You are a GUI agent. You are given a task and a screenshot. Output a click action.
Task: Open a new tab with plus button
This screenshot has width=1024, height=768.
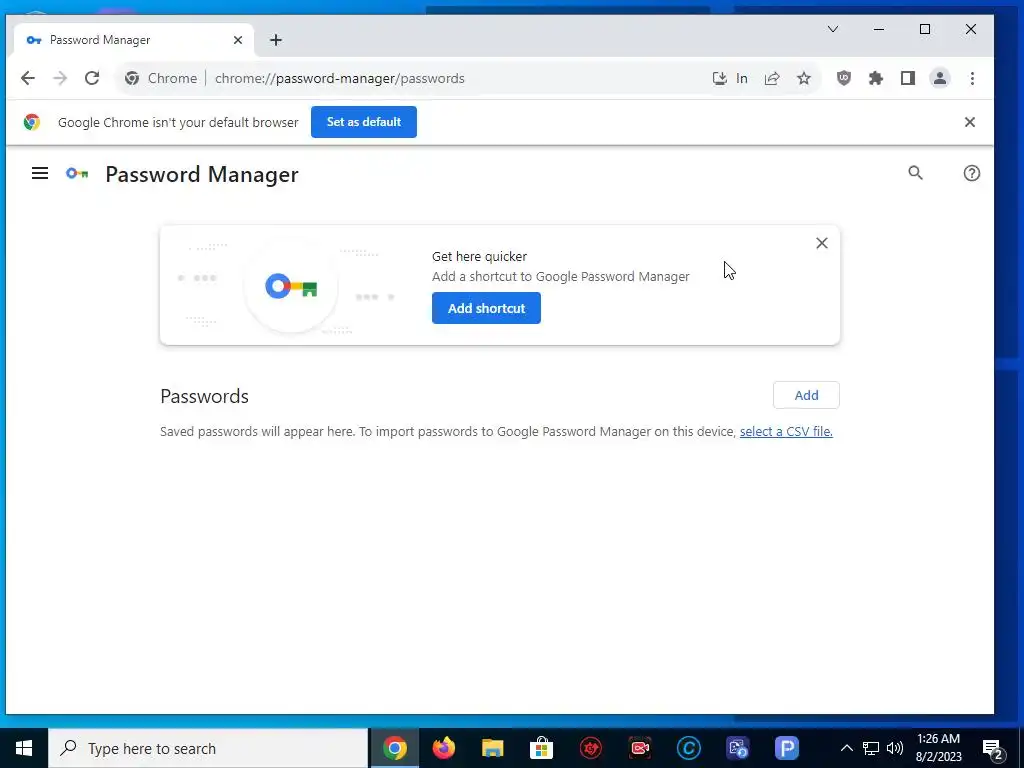(x=276, y=40)
